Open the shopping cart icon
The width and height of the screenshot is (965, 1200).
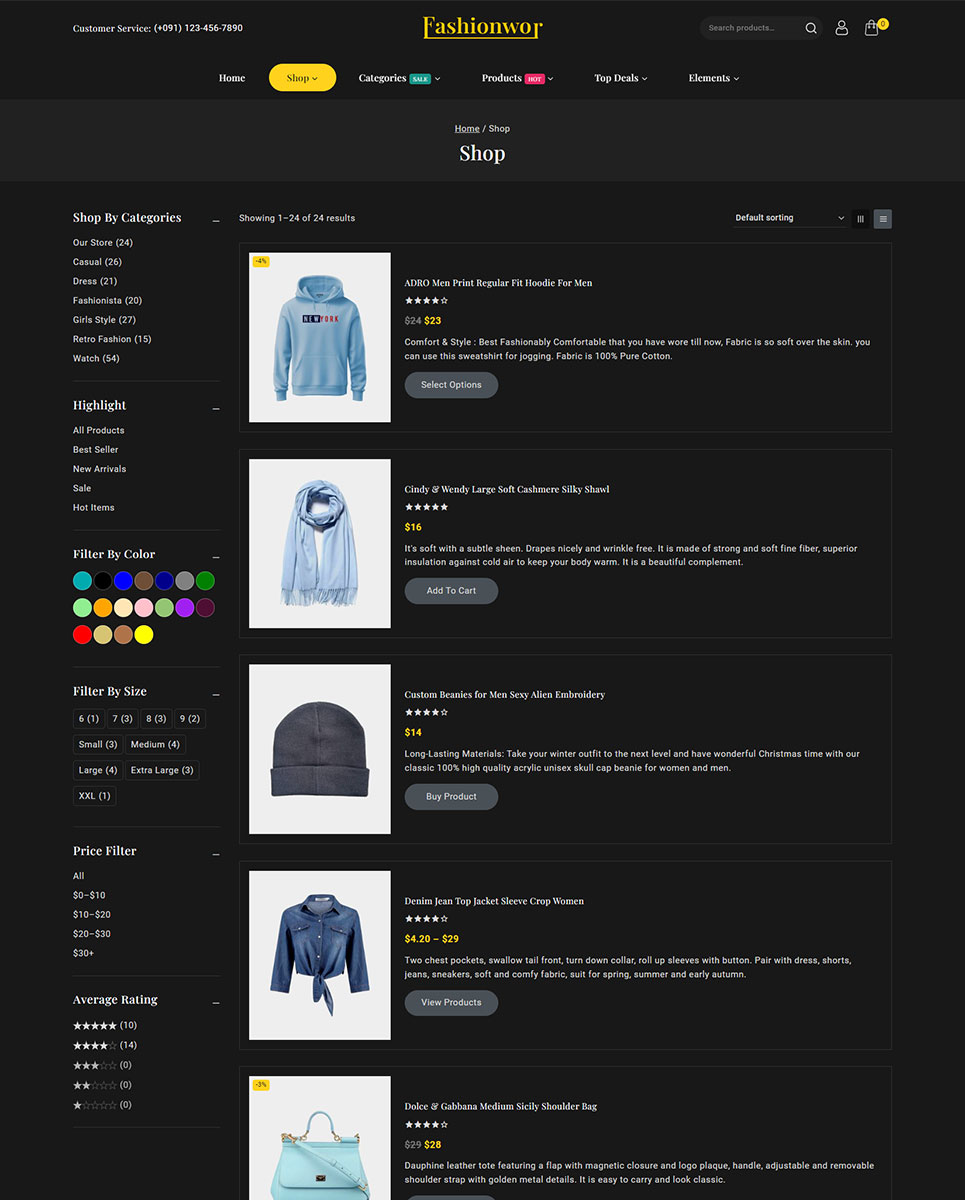pyautogui.click(x=872, y=28)
